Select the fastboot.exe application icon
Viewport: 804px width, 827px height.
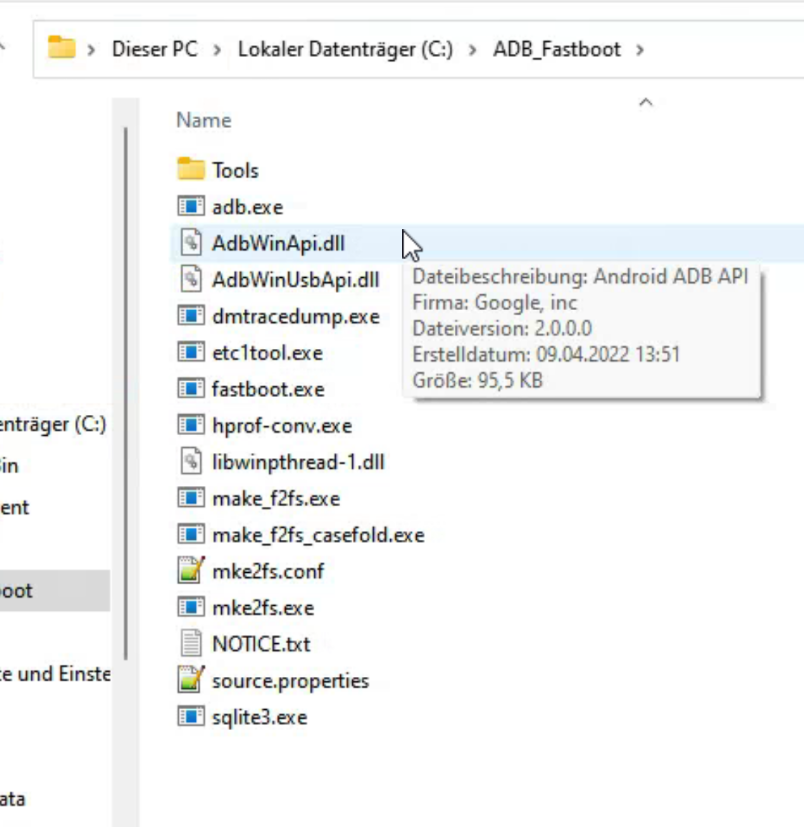point(190,389)
